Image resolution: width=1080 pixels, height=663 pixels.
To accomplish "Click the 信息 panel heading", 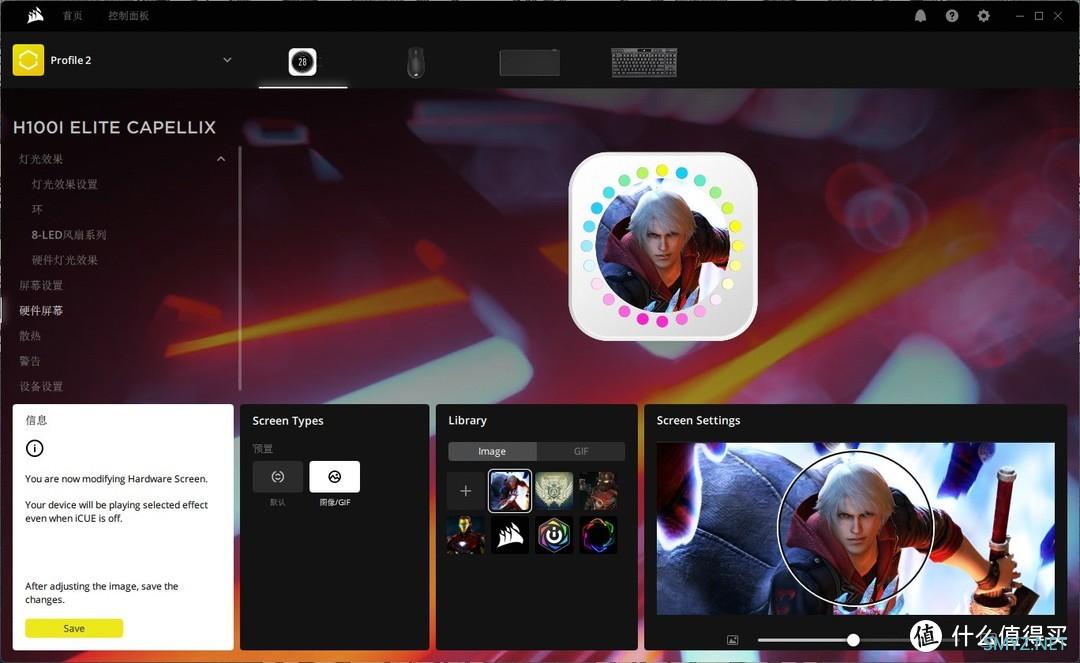I will [37, 420].
